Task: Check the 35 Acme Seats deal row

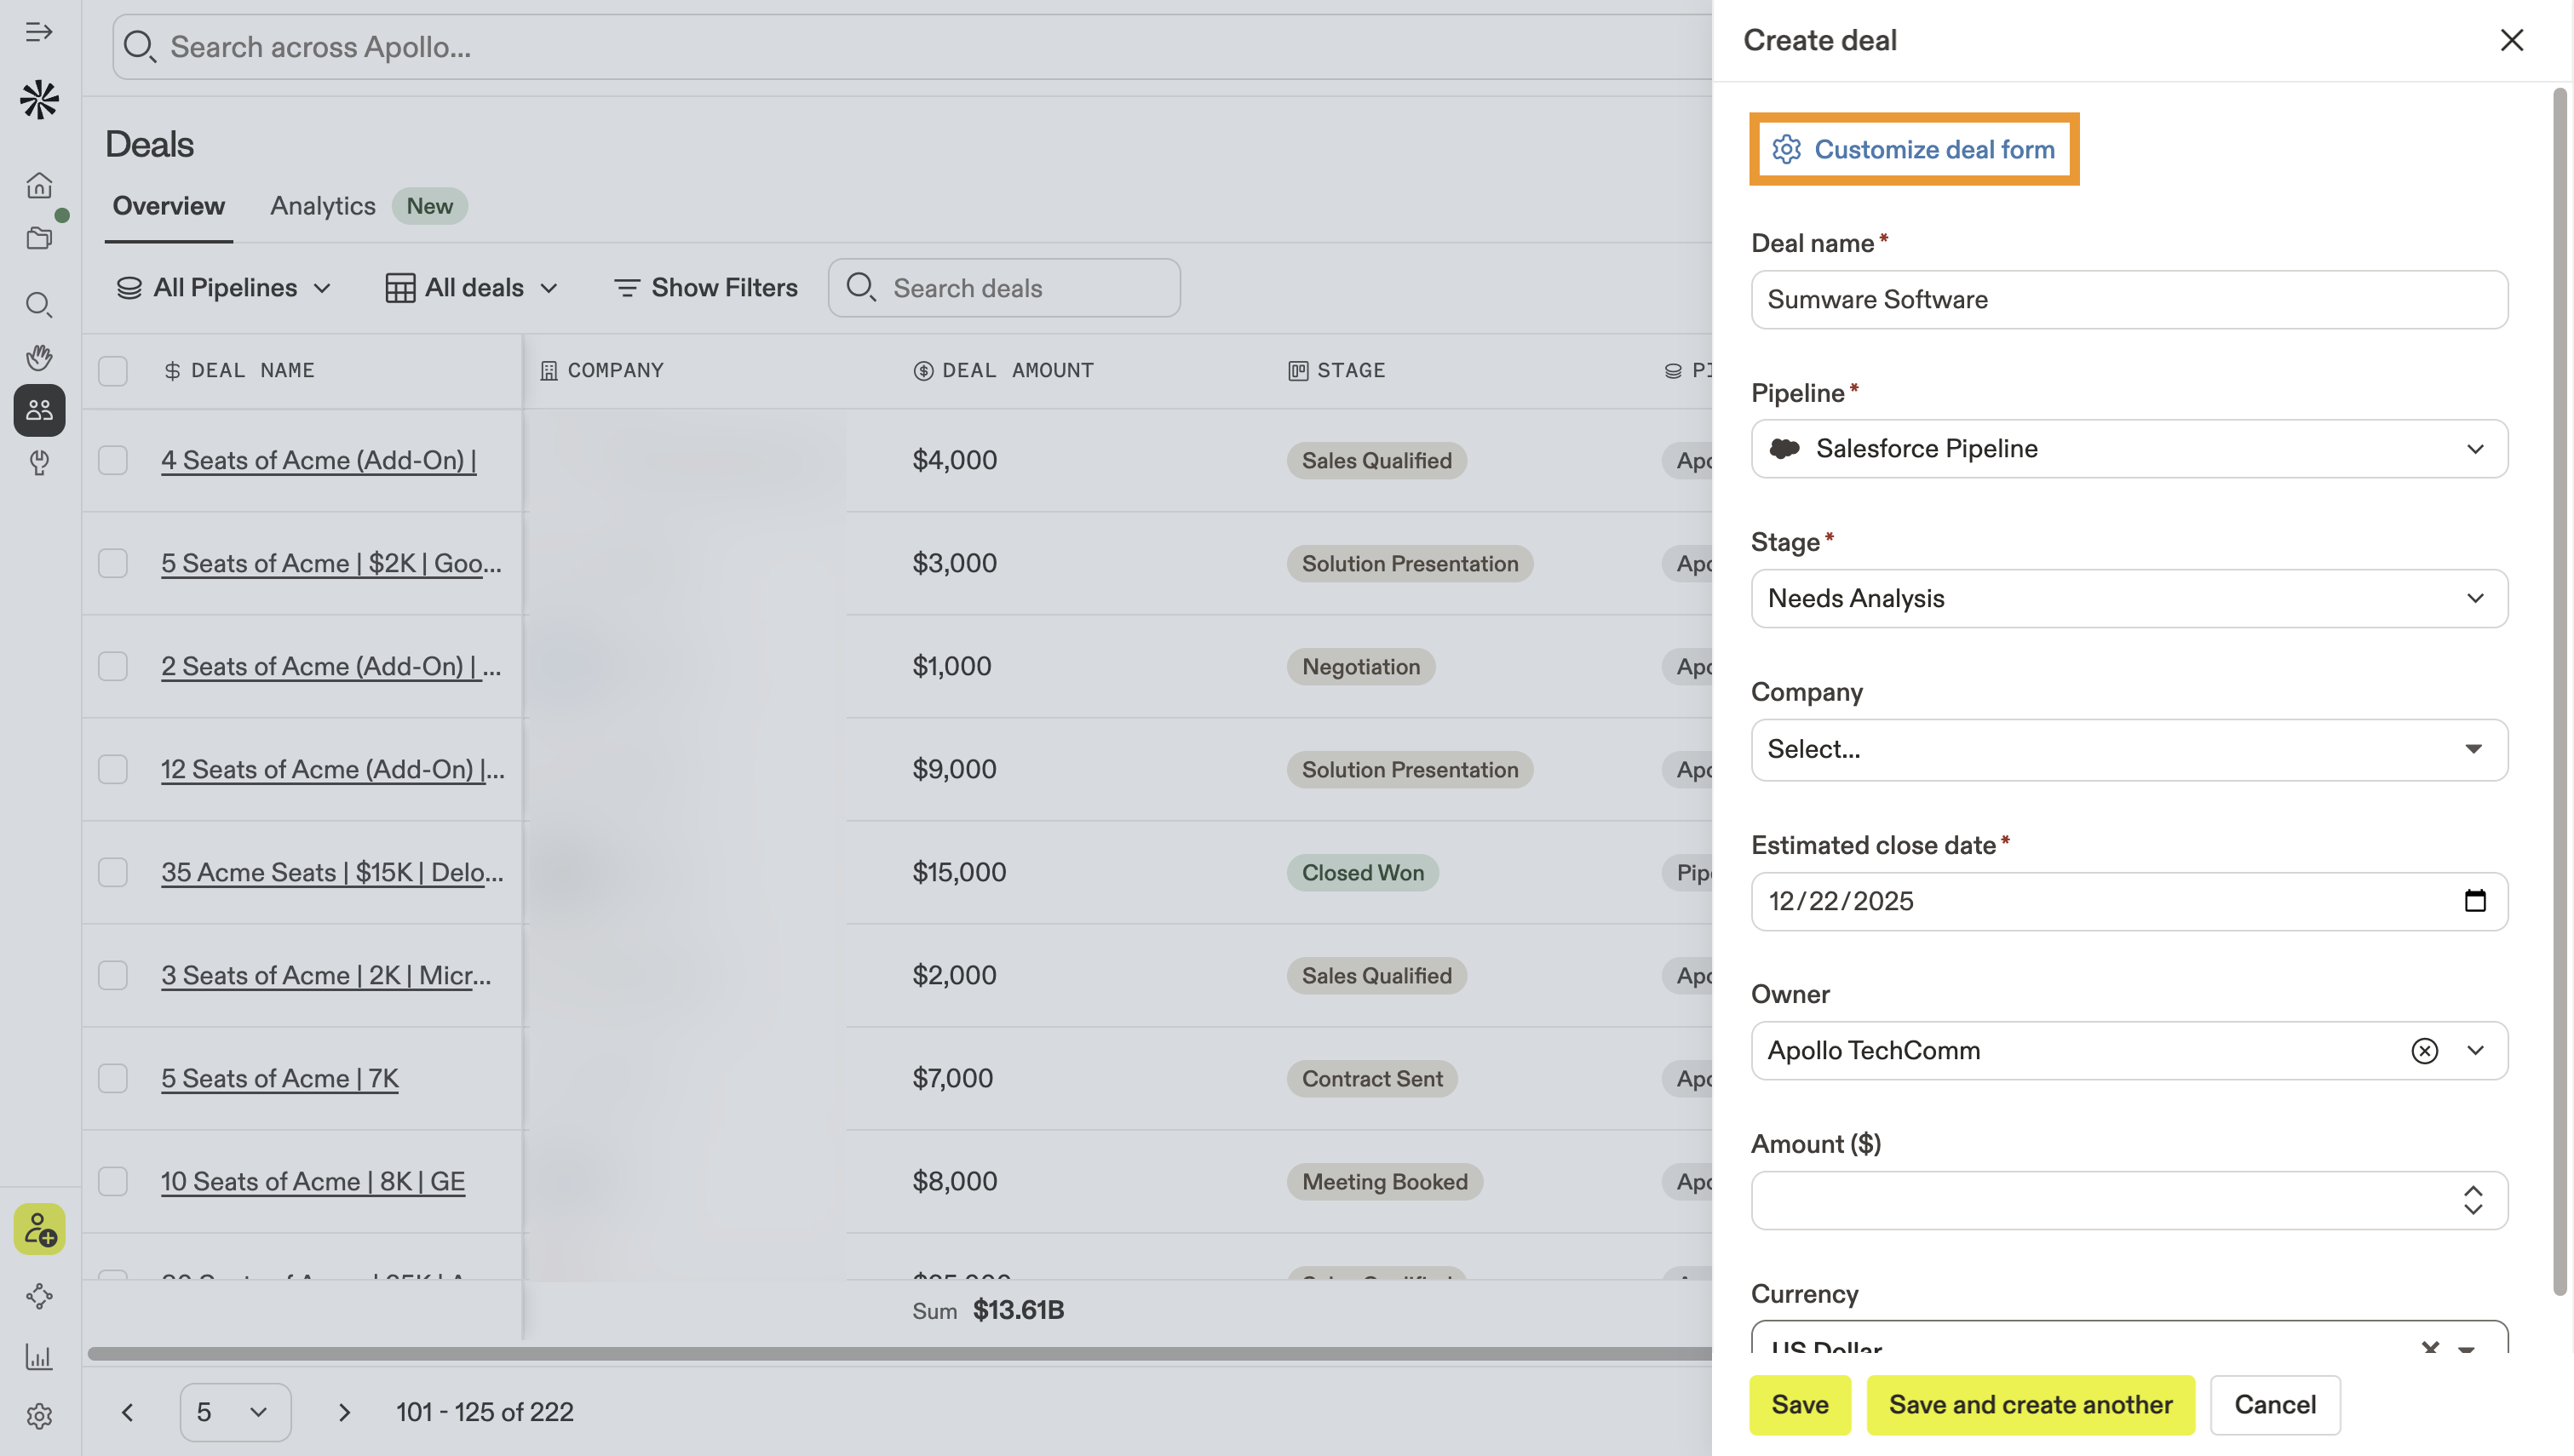Action: [x=113, y=872]
